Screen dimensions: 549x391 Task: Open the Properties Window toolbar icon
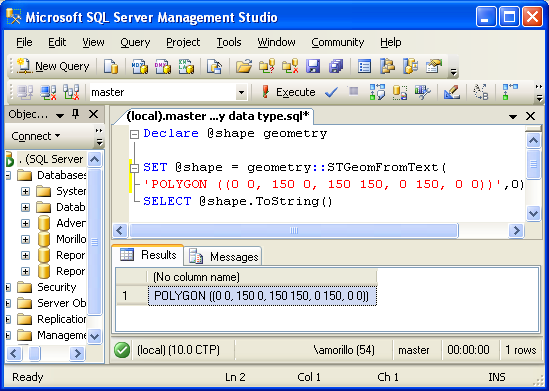[x=434, y=66]
